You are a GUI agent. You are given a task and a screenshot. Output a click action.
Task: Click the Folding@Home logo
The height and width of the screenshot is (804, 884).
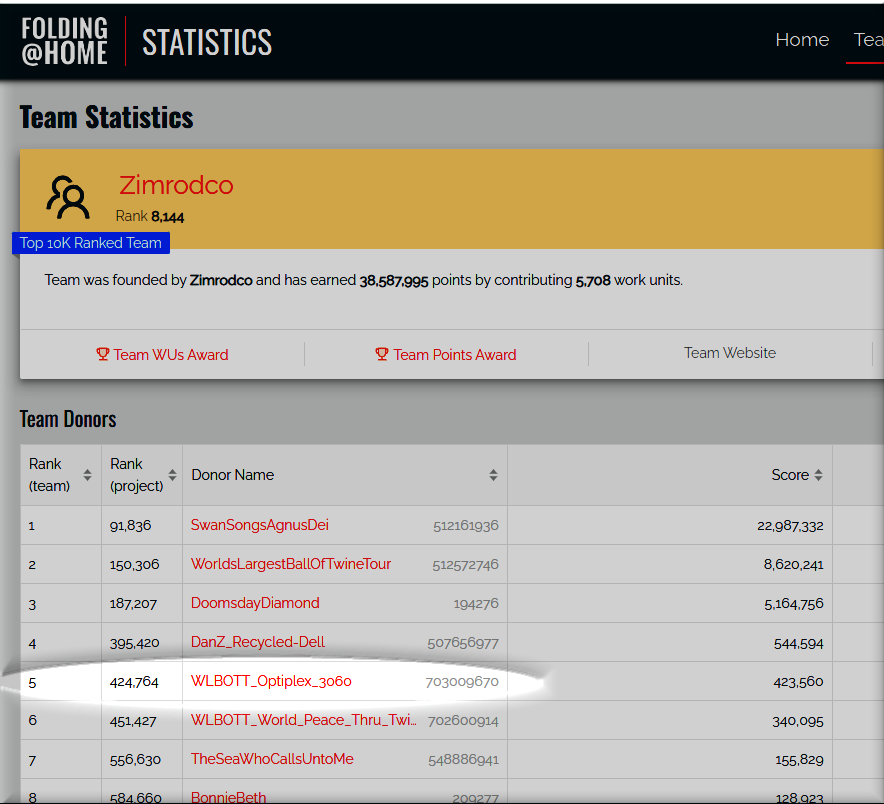point(65,42)
